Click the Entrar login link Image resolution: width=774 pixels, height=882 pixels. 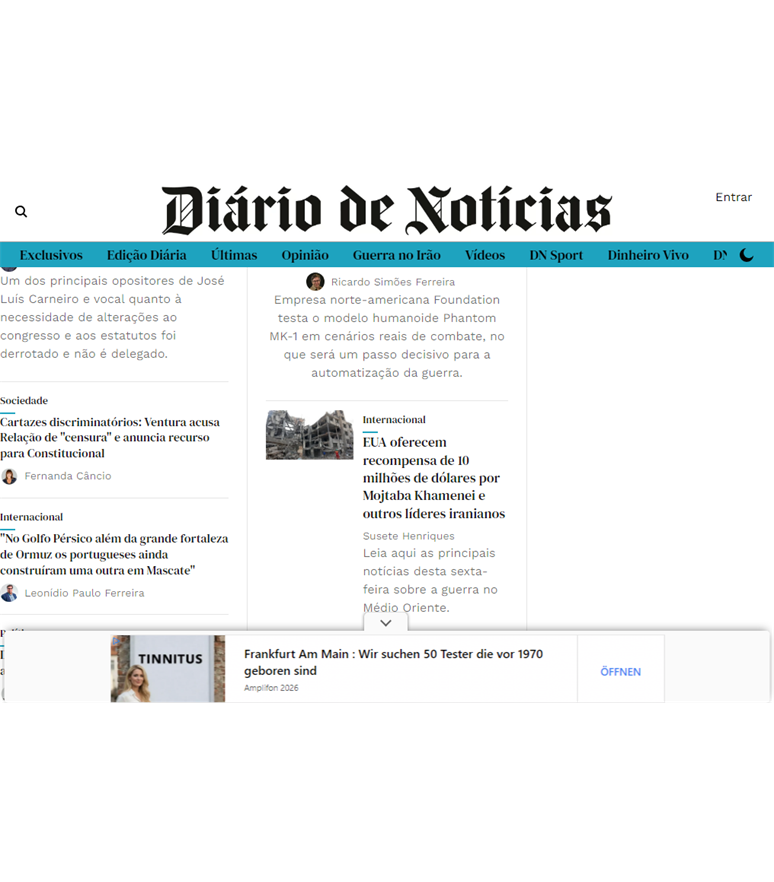click(x=734, y=197)
